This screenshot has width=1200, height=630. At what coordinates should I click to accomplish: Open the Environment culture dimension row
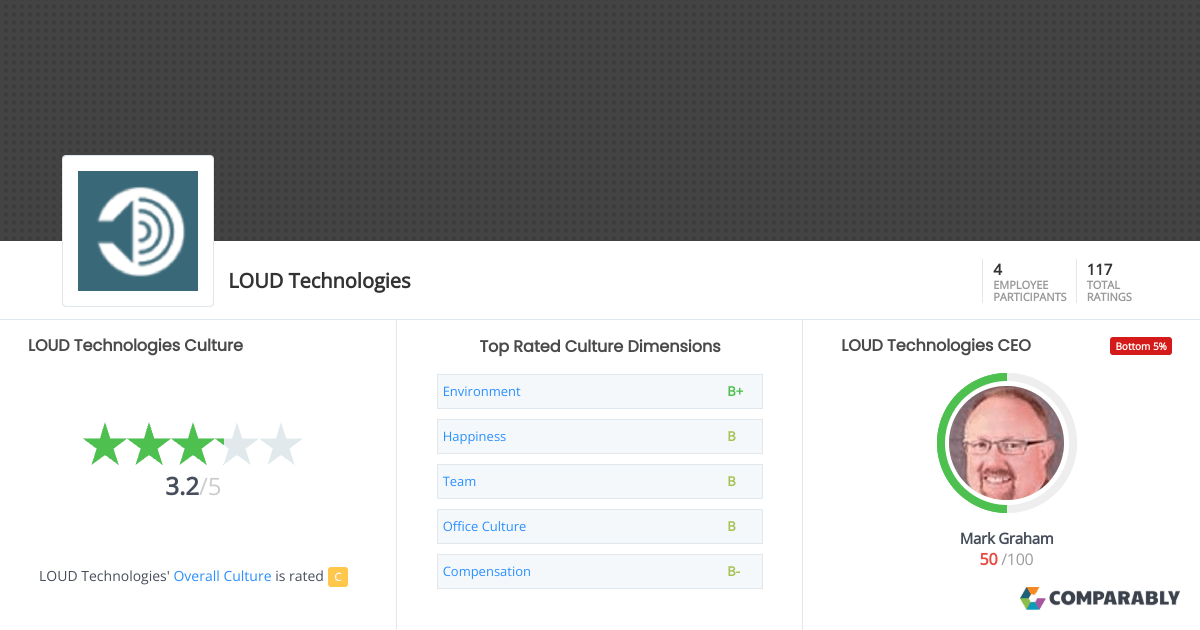[x=600, y=391]
